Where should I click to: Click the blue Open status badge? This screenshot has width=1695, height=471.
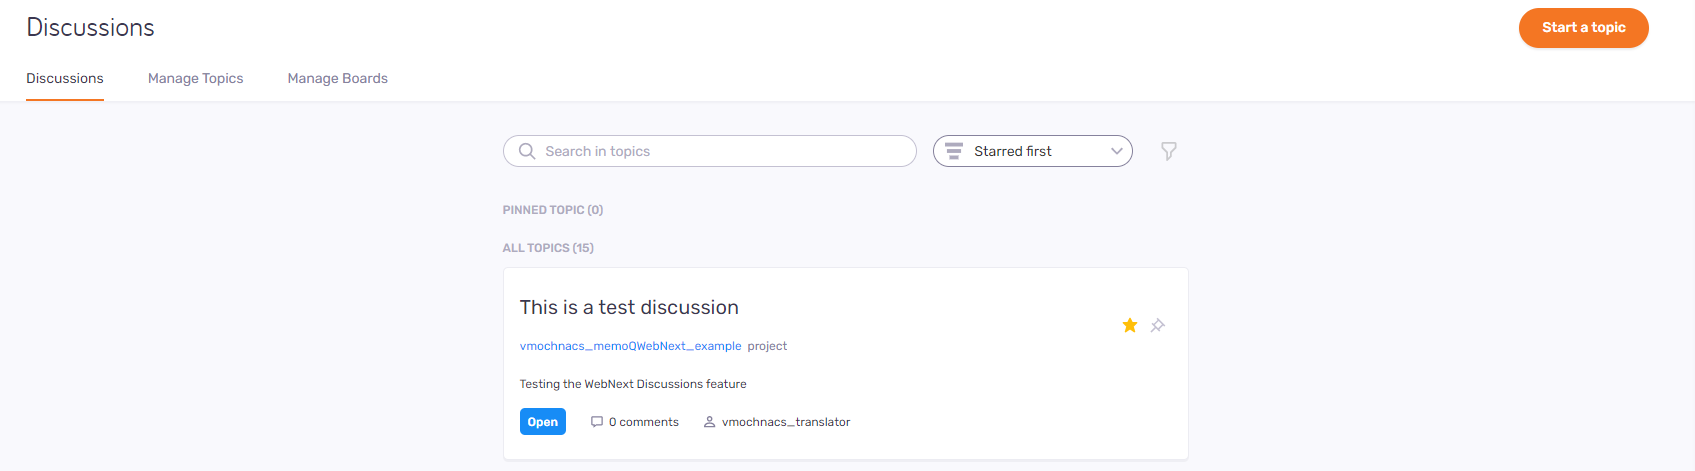[543, 422]
